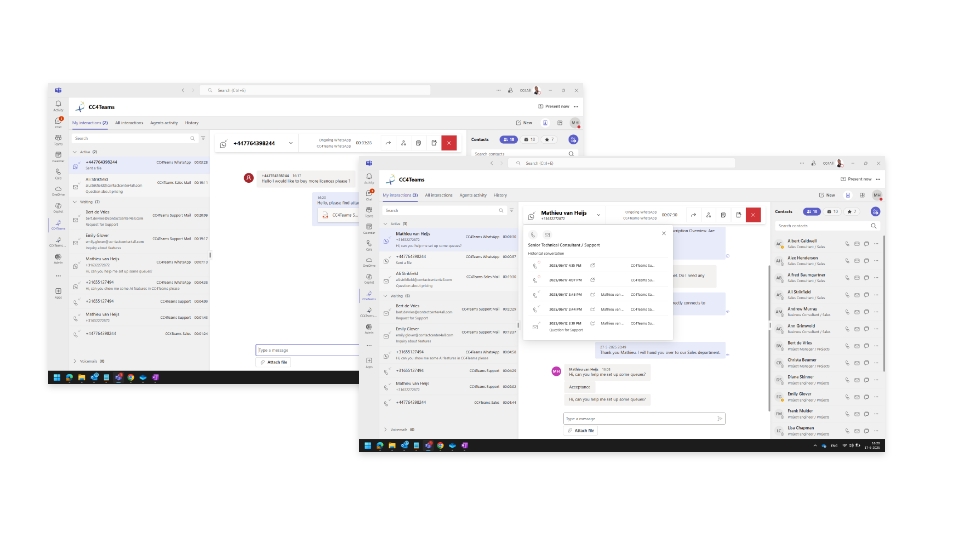Click the front window Contacts list scrollbar
The image size is (960, 540).
coord(883,300)
